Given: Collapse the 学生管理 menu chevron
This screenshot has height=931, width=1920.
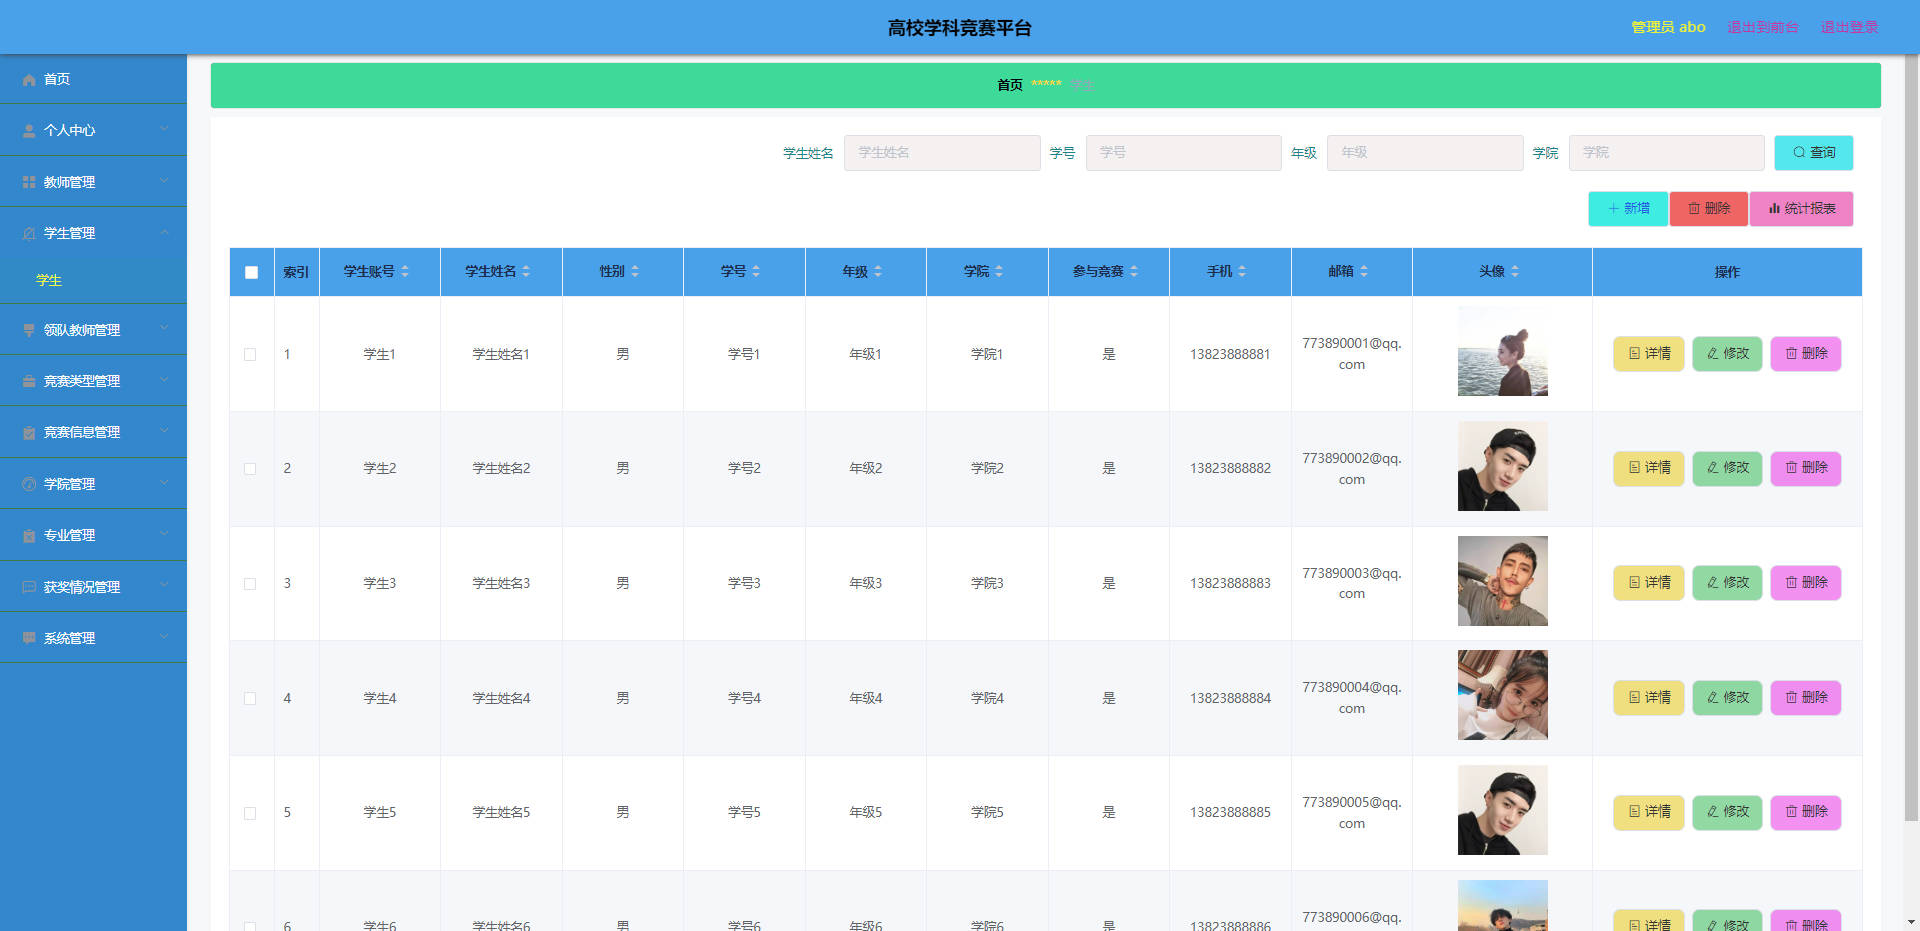Looking at the screenshot, I should tap(164, 232).
